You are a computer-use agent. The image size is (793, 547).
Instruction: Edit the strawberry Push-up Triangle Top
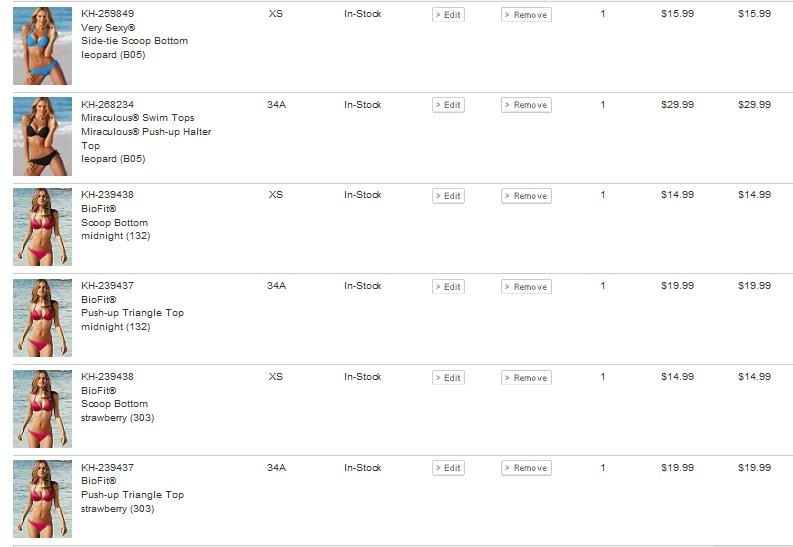[x=448, y=468]
